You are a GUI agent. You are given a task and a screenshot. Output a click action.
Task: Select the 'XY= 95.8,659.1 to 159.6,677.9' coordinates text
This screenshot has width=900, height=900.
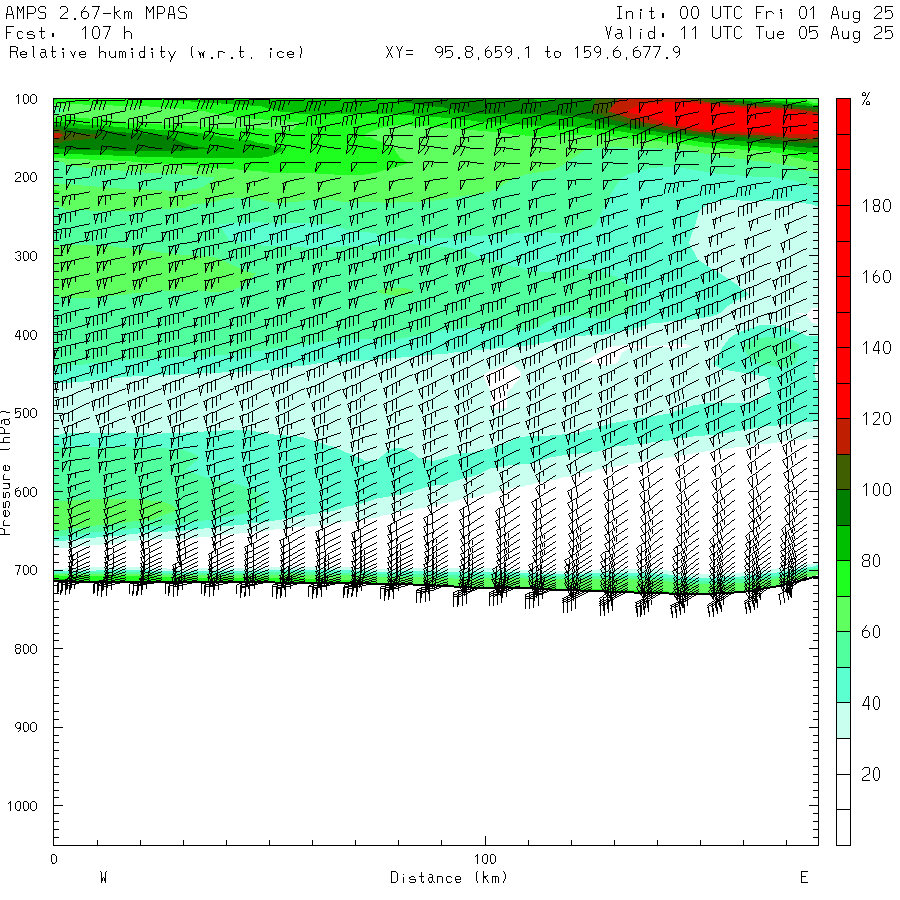coord(533,53)
